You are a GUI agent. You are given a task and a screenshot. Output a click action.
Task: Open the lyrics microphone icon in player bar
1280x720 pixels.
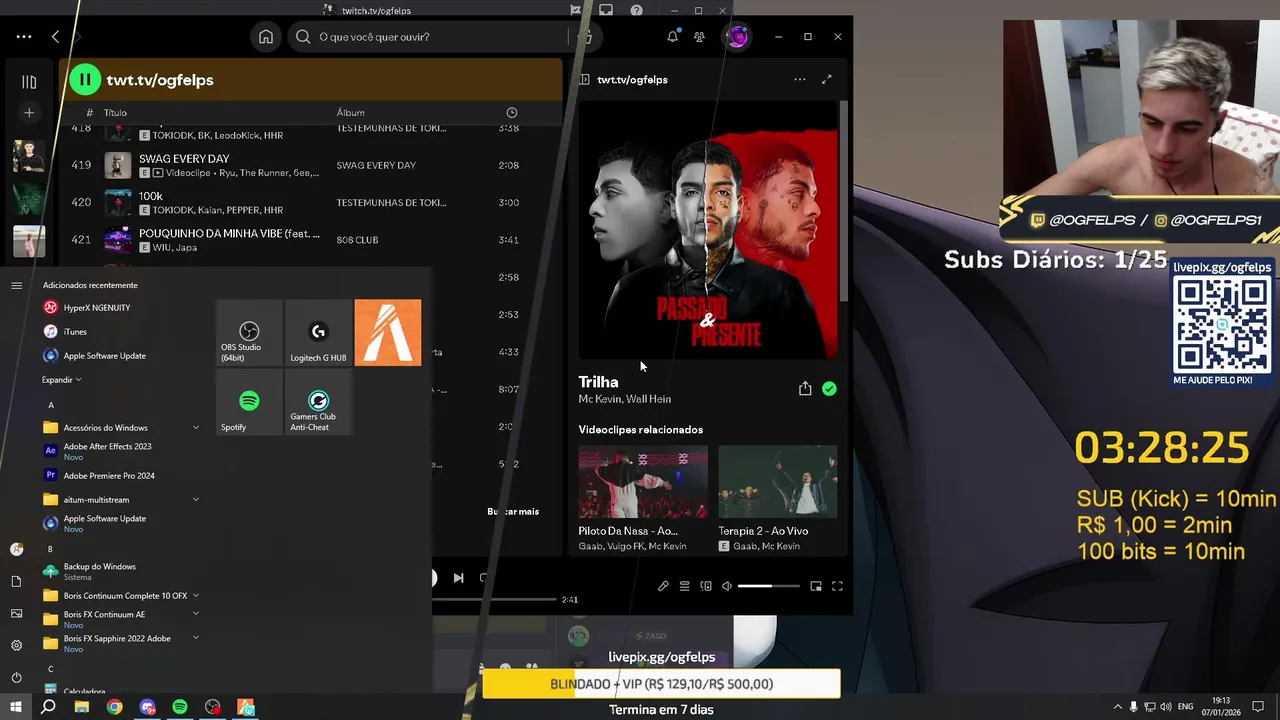[663, 586]
